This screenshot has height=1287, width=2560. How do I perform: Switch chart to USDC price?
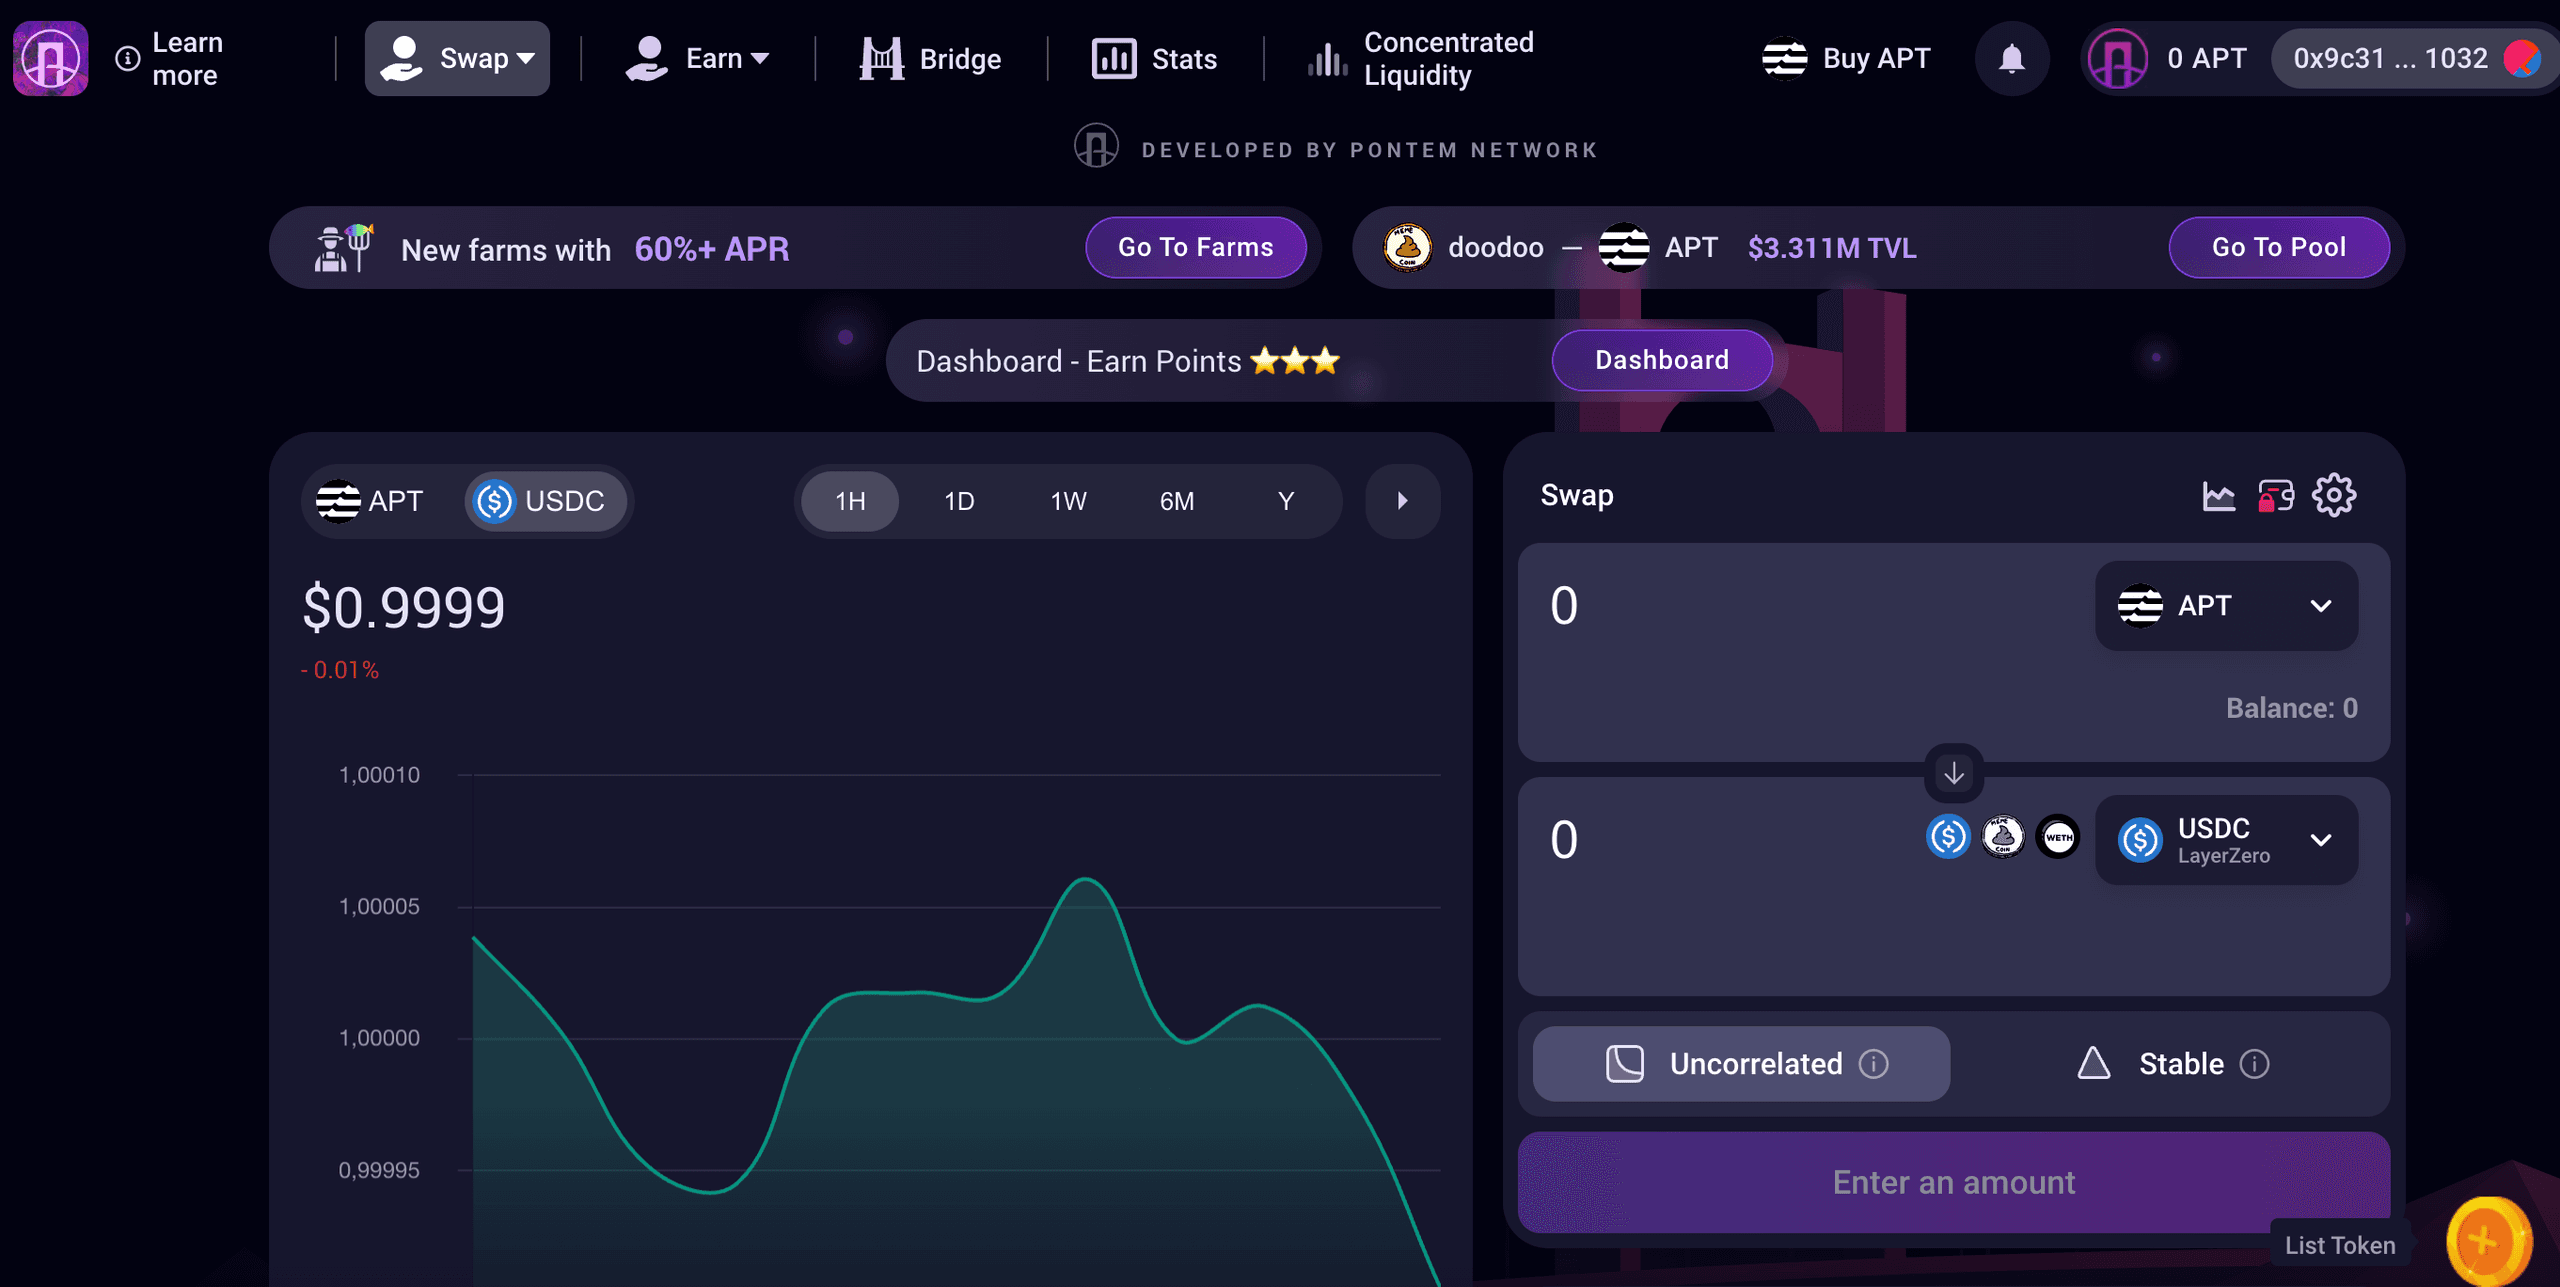[x=545, y=501]
